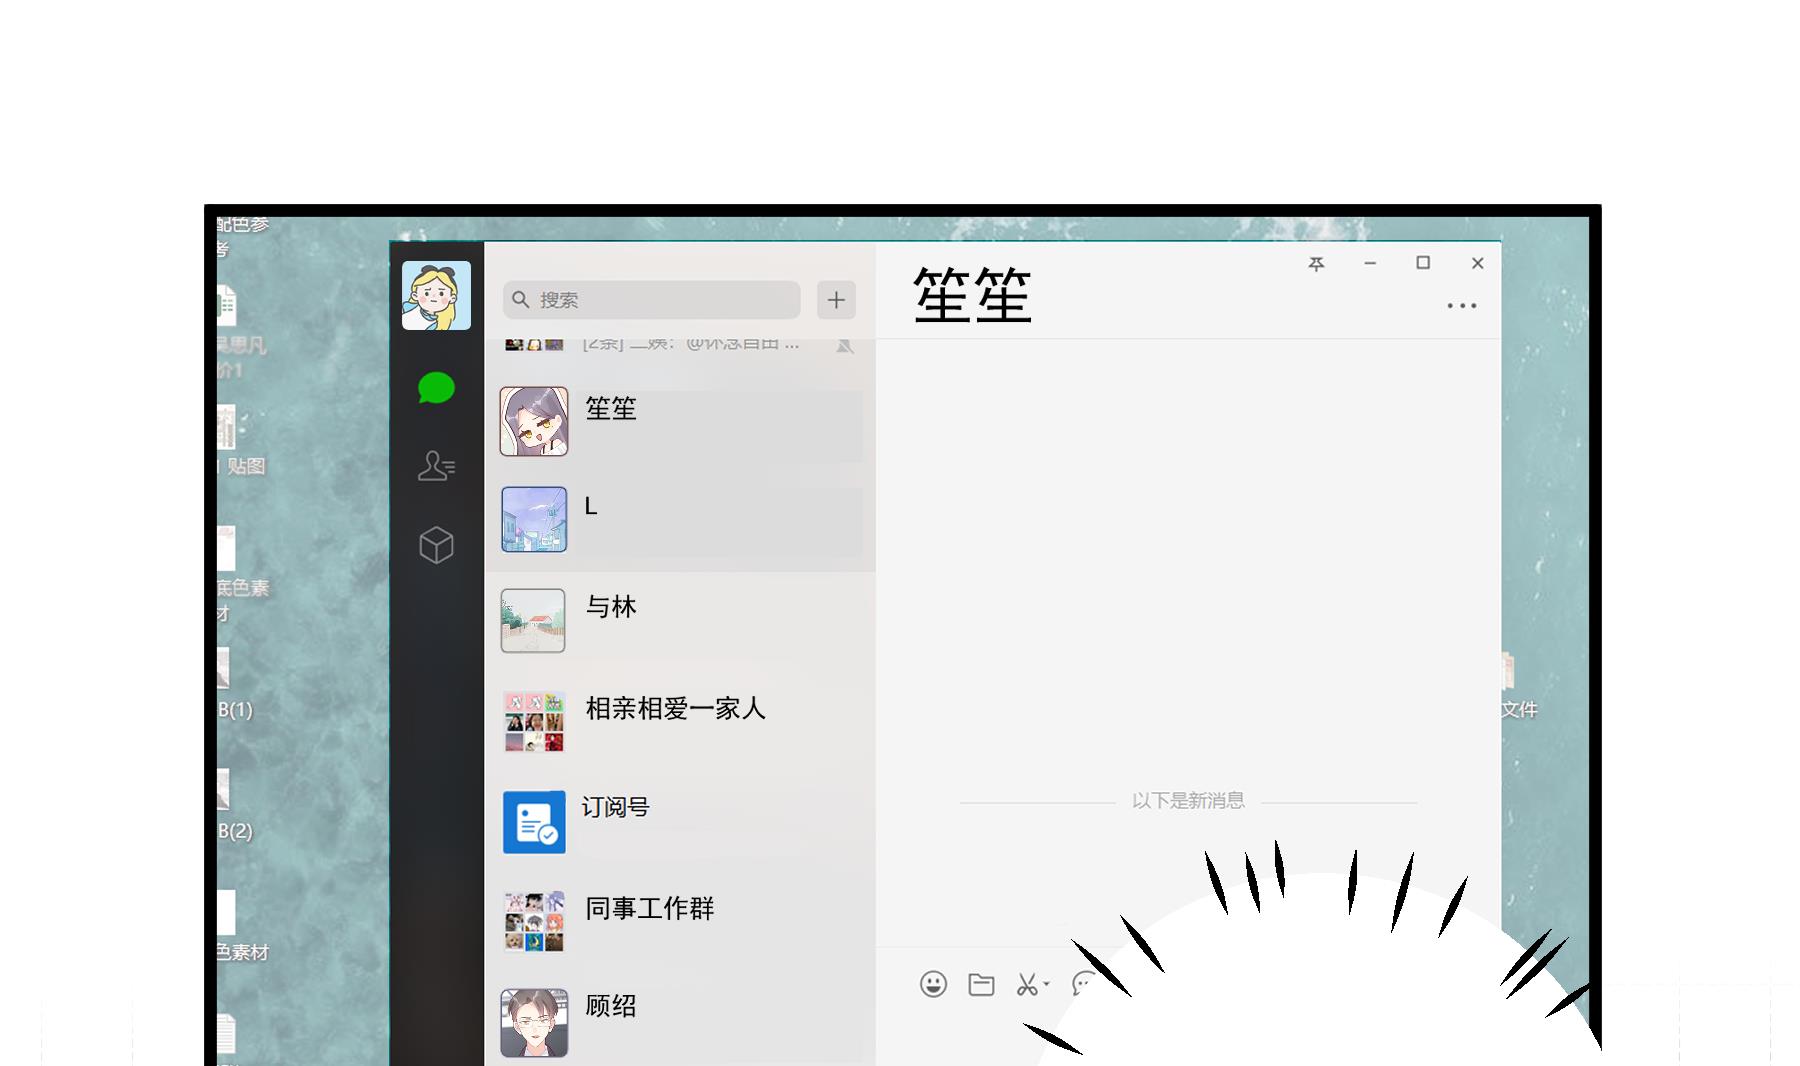1800x1066 pixels.
Task: Pin the chat window on top
Action: point(1316,264)
